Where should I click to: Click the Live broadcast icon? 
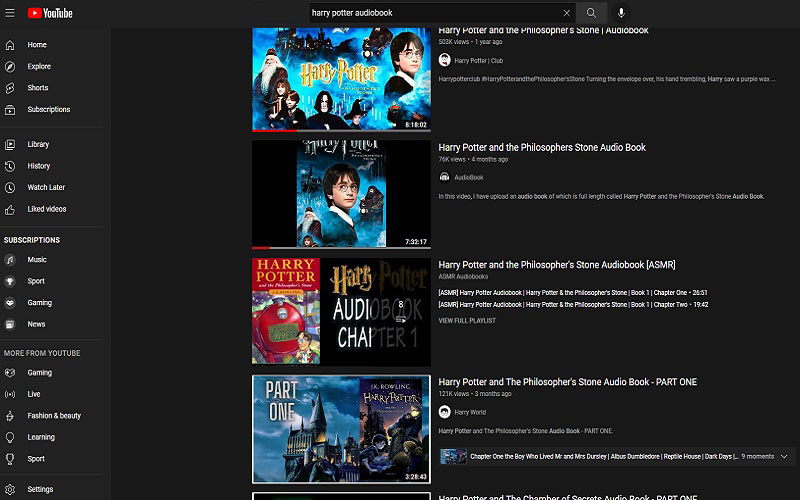10,394
